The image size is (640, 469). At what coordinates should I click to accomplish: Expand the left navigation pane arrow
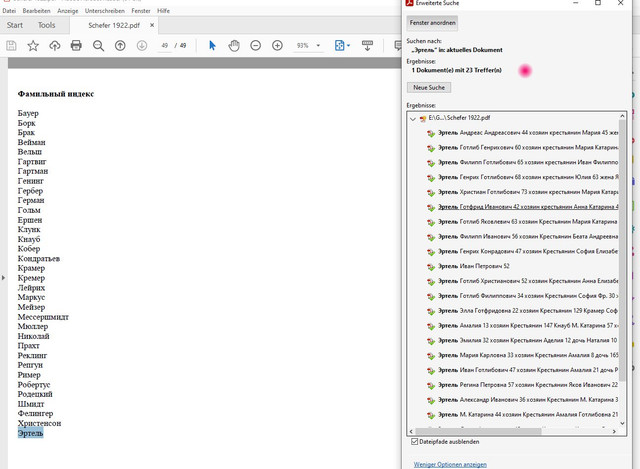3,278
